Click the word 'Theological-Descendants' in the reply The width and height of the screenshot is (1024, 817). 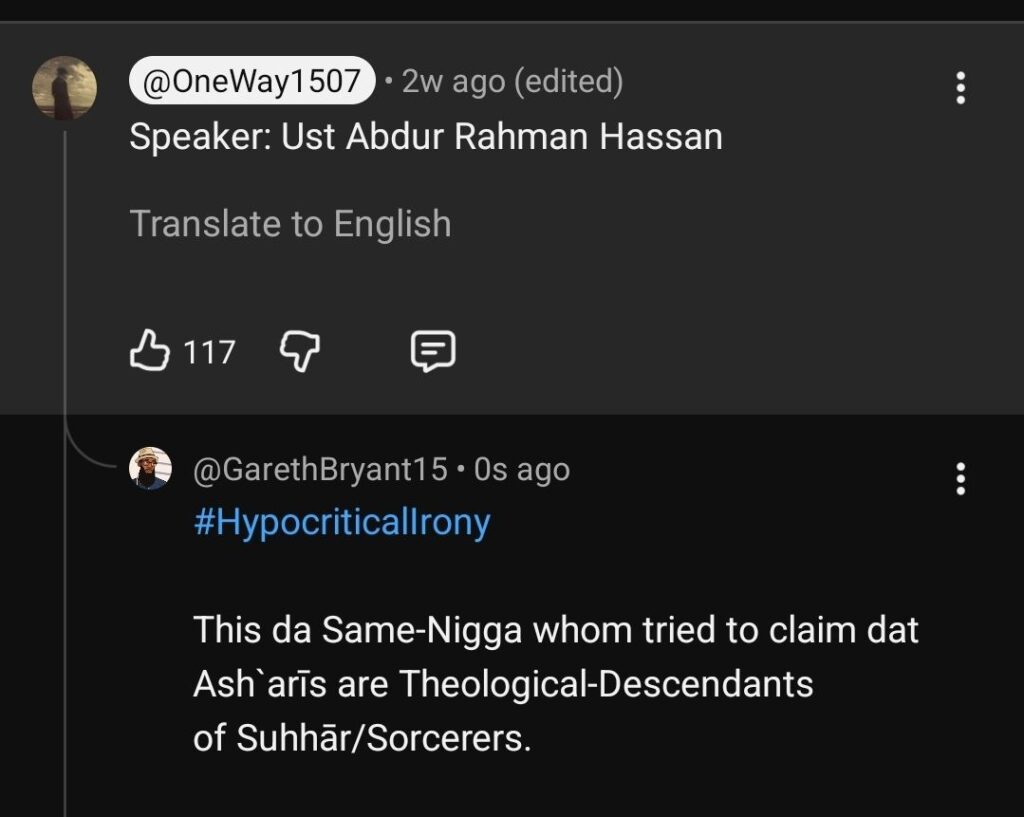point(606,684)
